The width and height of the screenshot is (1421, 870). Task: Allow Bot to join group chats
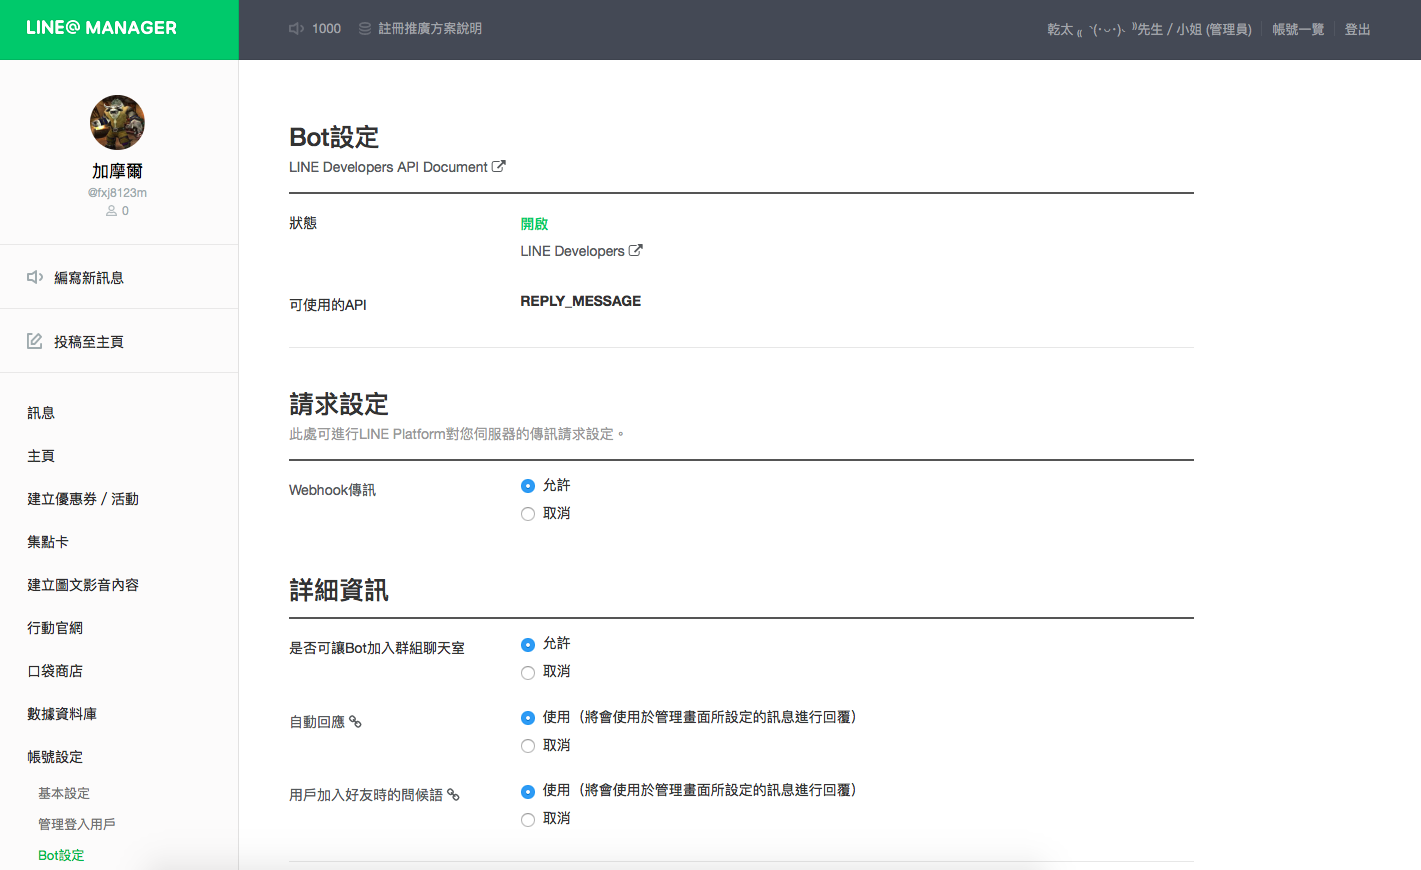528,645
